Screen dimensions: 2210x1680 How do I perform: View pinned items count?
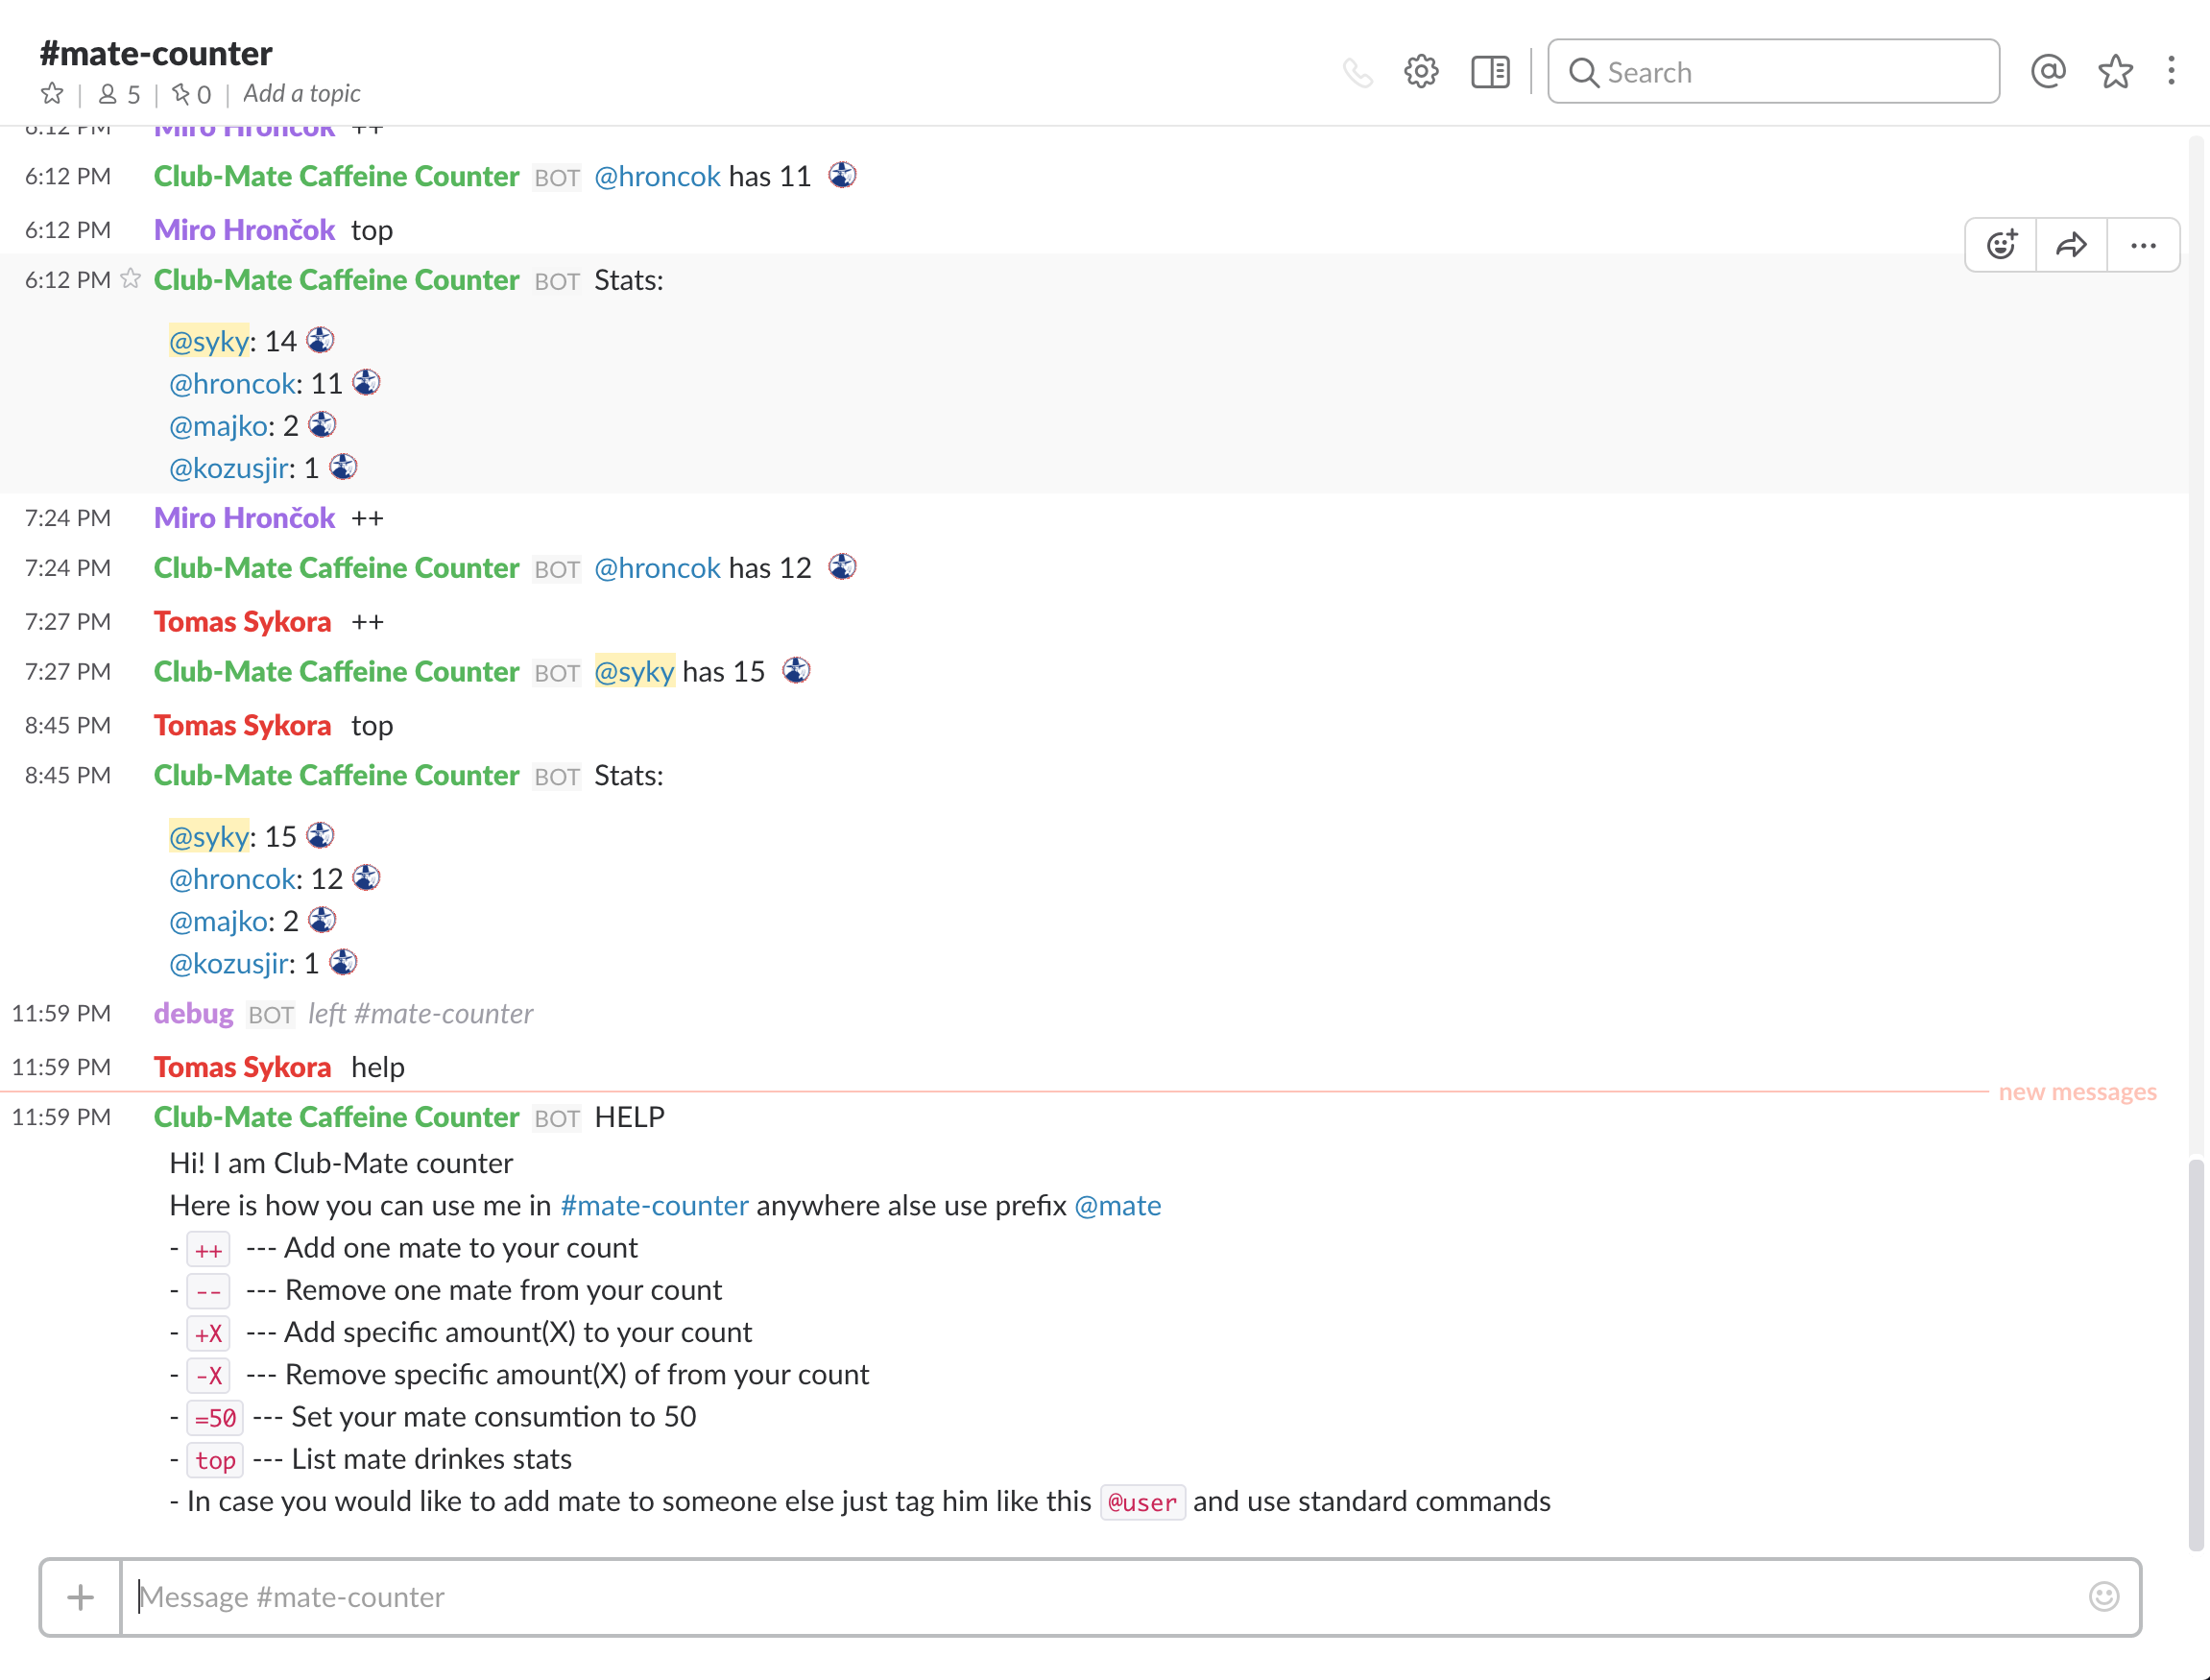coord(192,94)
